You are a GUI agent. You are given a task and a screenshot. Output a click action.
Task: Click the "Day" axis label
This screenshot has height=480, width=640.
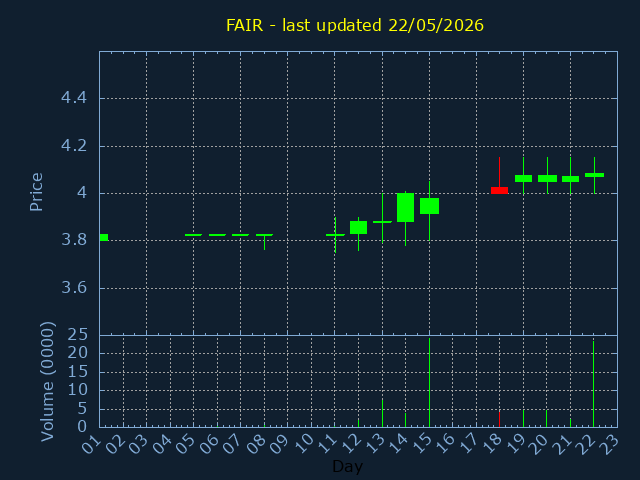point(347,466)
